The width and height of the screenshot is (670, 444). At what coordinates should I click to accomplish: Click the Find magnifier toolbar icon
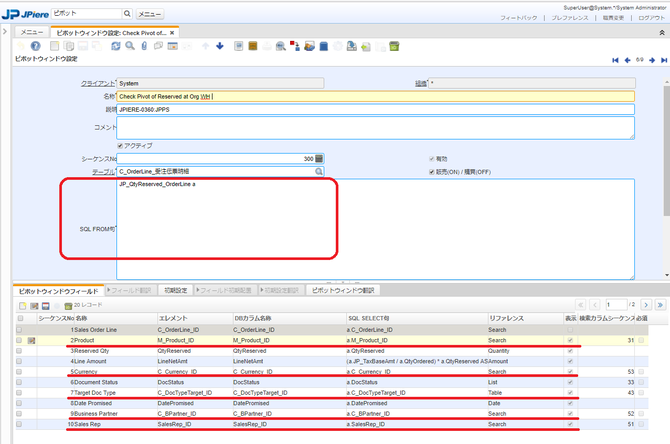[130, 46]
